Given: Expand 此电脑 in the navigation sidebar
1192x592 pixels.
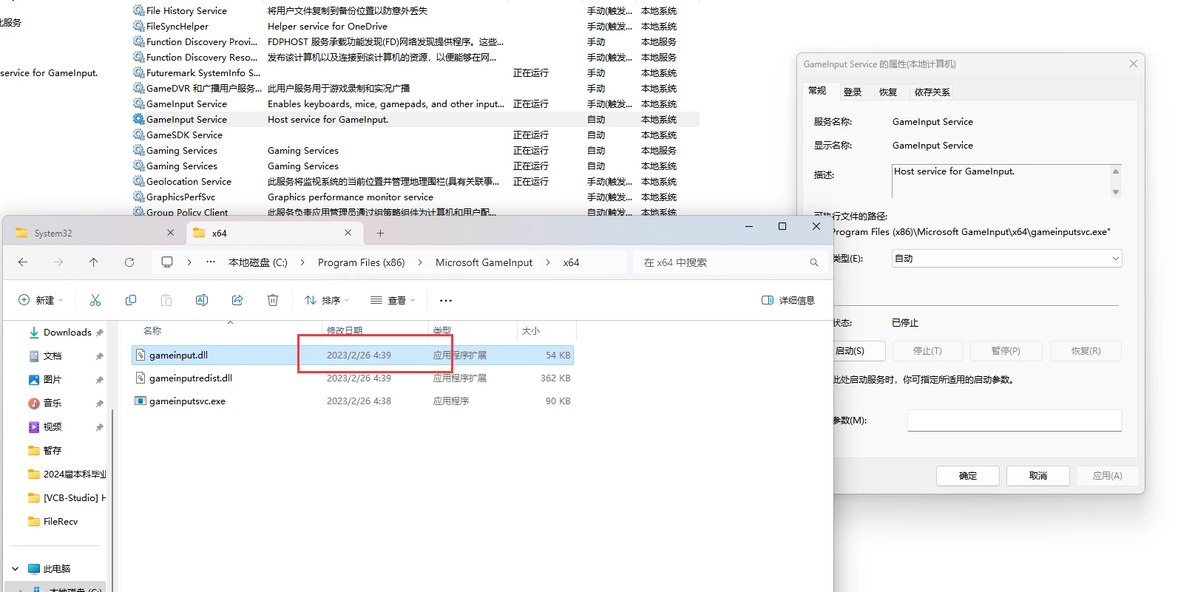Looking at the screenshot, I should [x=14, y=568].
